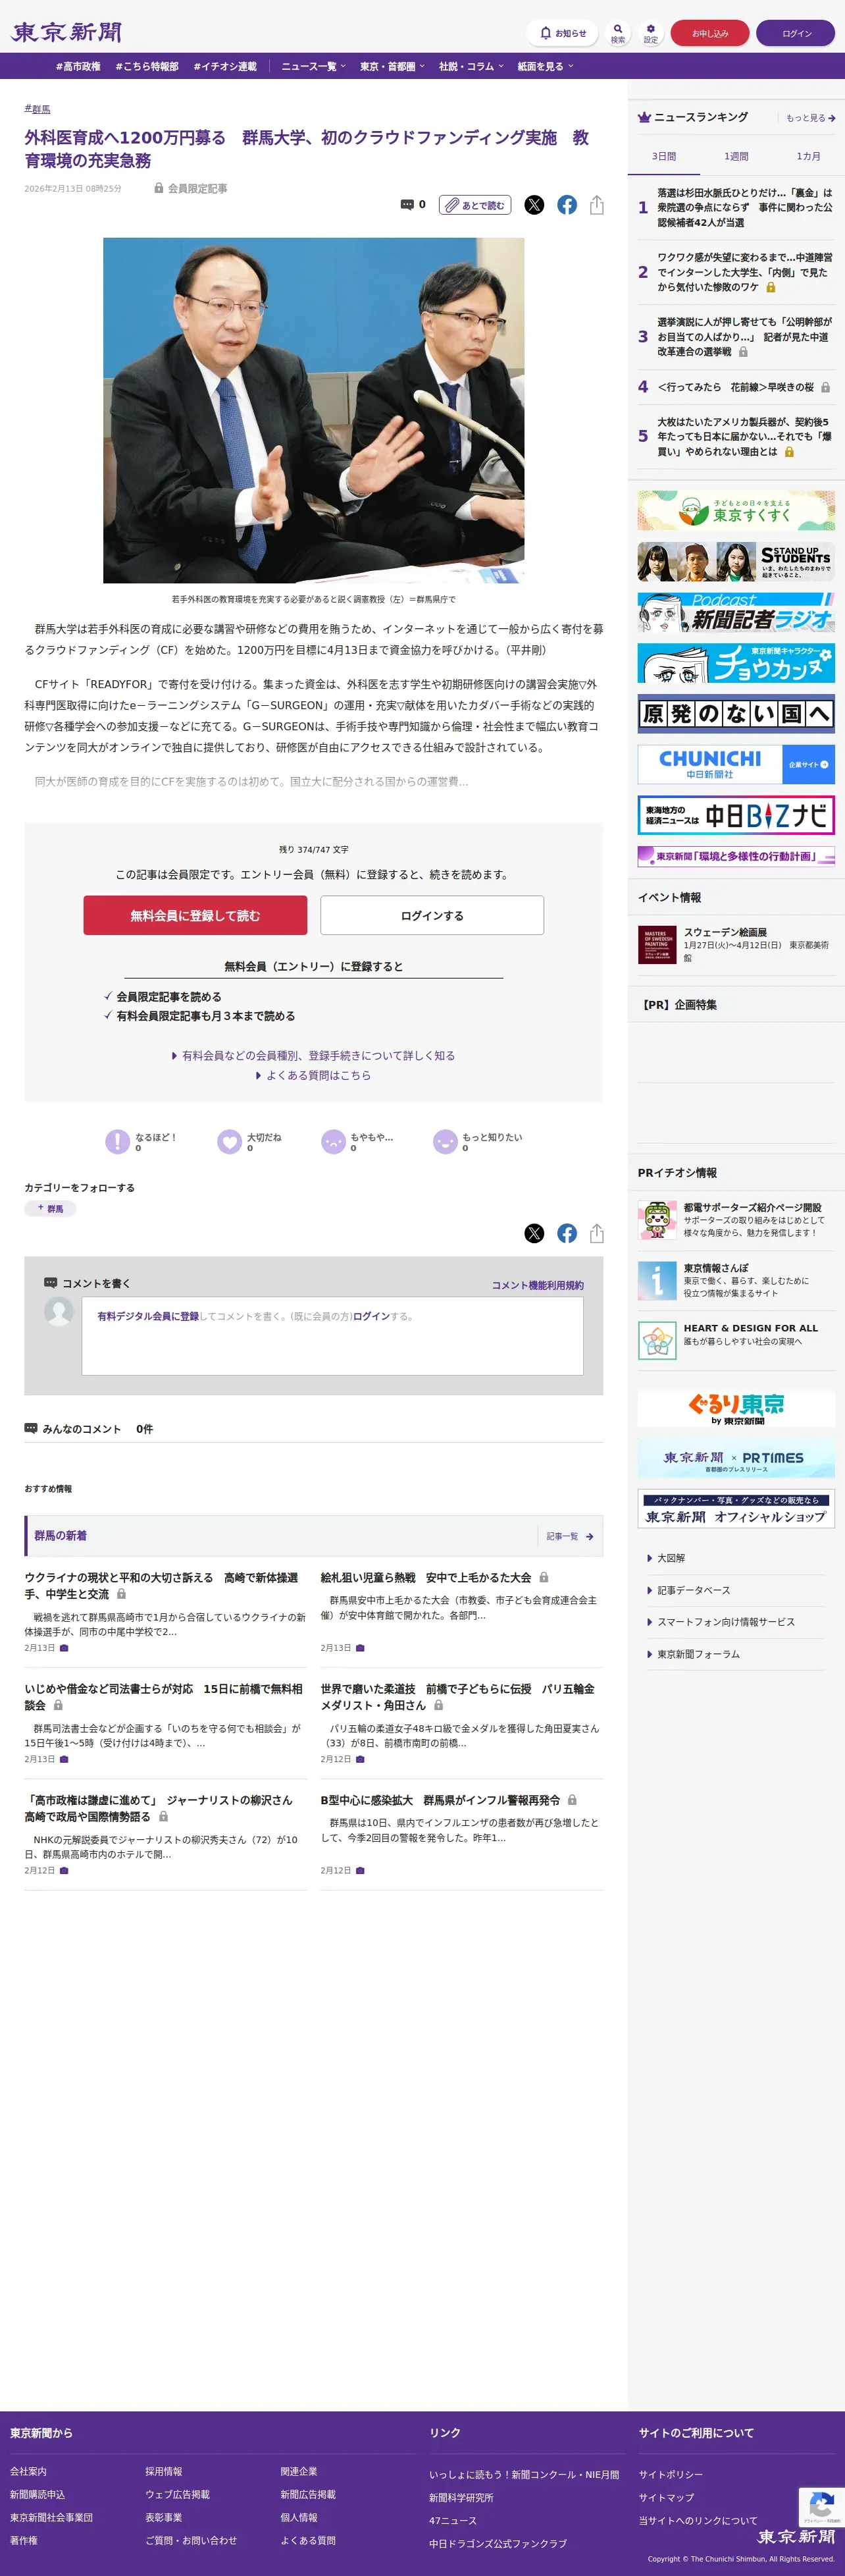
Task: Open スウェーデン絵画展 event thumbnail
Action: tap(657, 945)
